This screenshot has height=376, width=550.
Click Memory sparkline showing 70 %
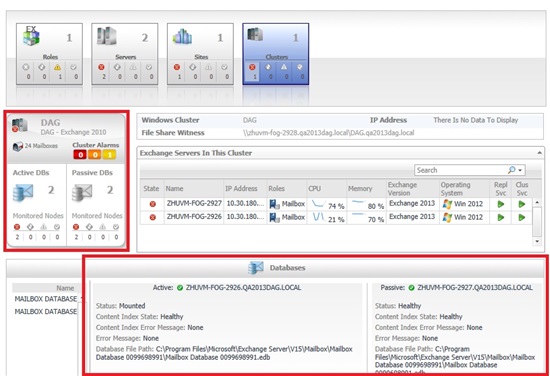point(358,214)
